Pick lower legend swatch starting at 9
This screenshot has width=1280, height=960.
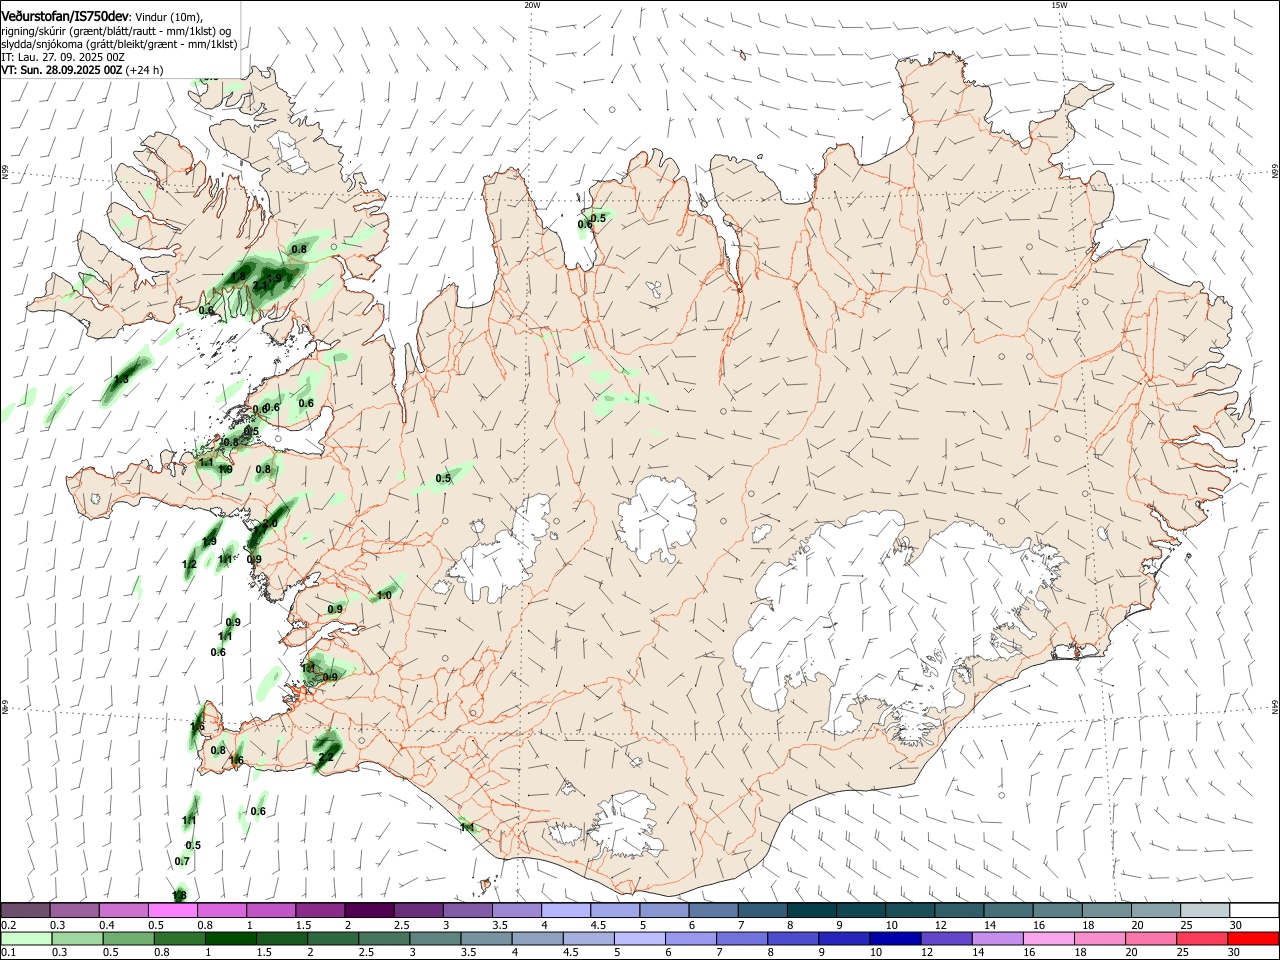click(843, 938)
